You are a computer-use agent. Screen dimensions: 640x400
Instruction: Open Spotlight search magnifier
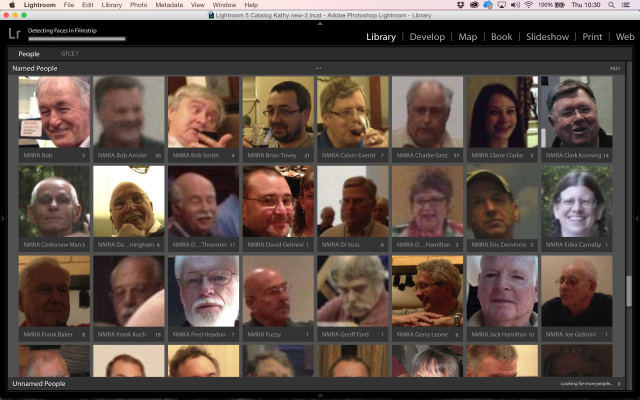coord(611,5)
